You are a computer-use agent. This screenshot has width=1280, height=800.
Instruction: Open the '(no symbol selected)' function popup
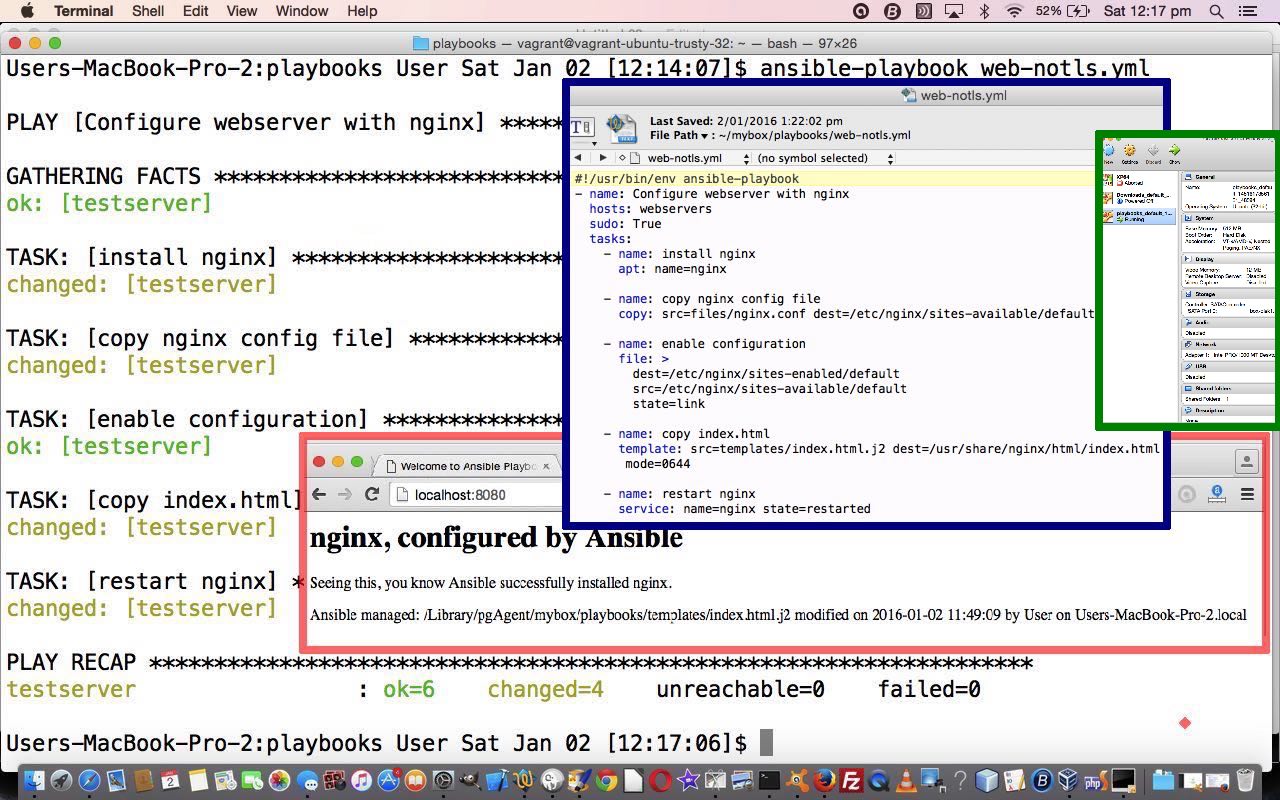coord(824,158)
